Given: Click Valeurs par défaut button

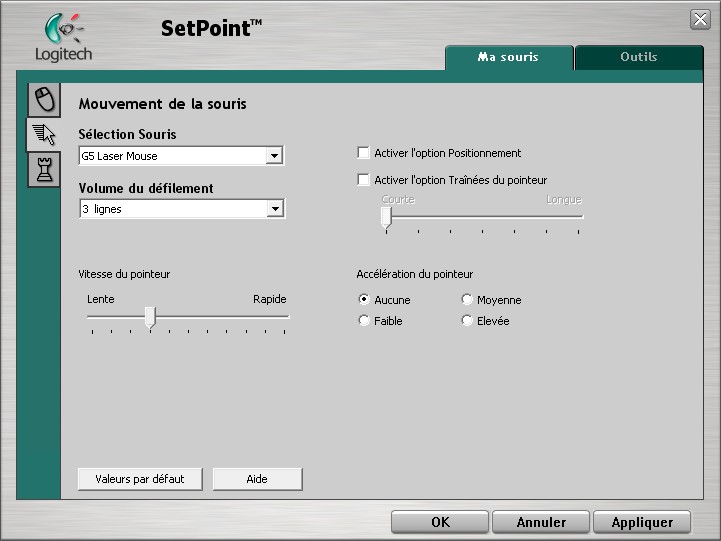Looking at the screenshot, I should (x=140, y=479).
